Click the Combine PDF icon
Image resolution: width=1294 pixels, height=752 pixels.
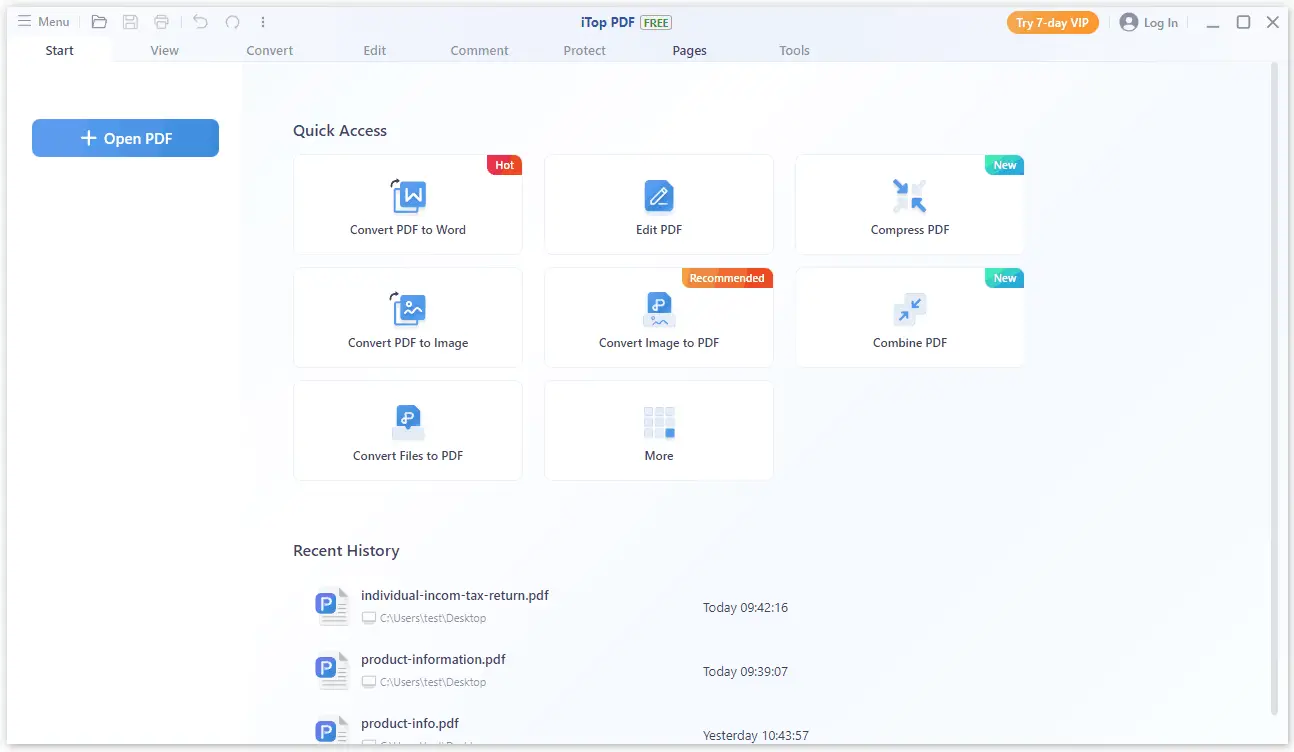pos(910,309)
